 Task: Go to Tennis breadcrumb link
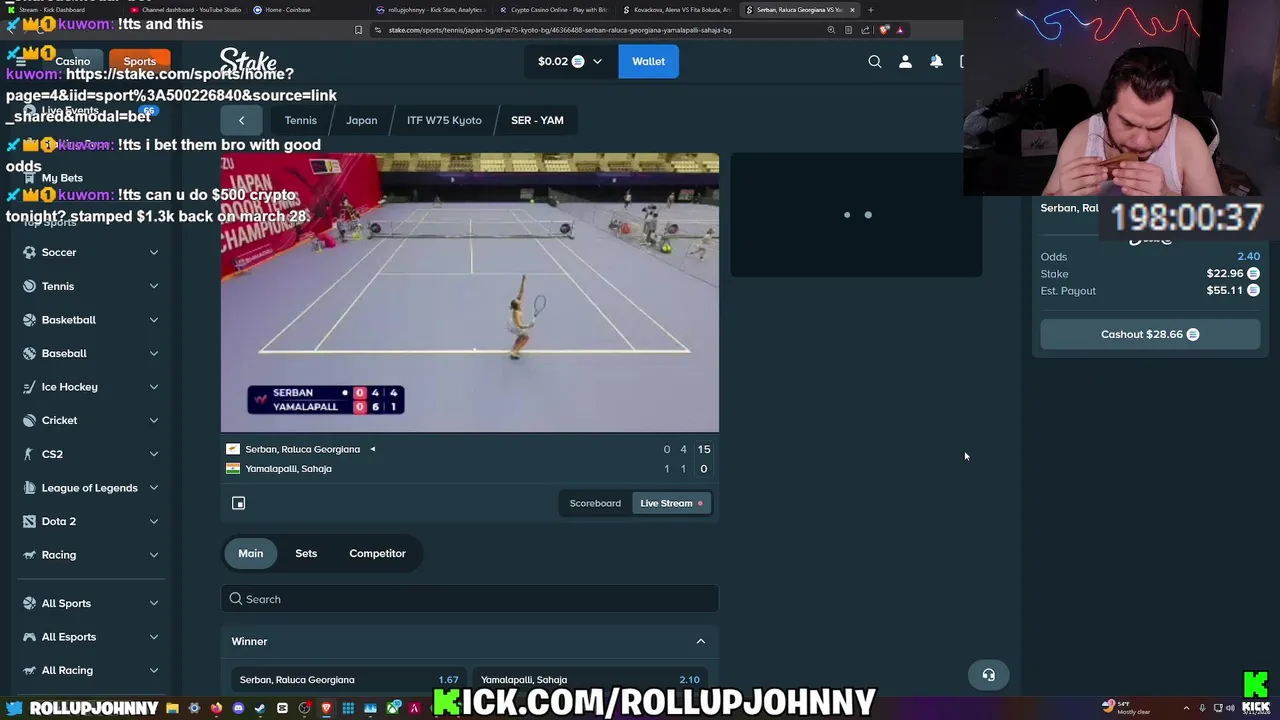300,120
